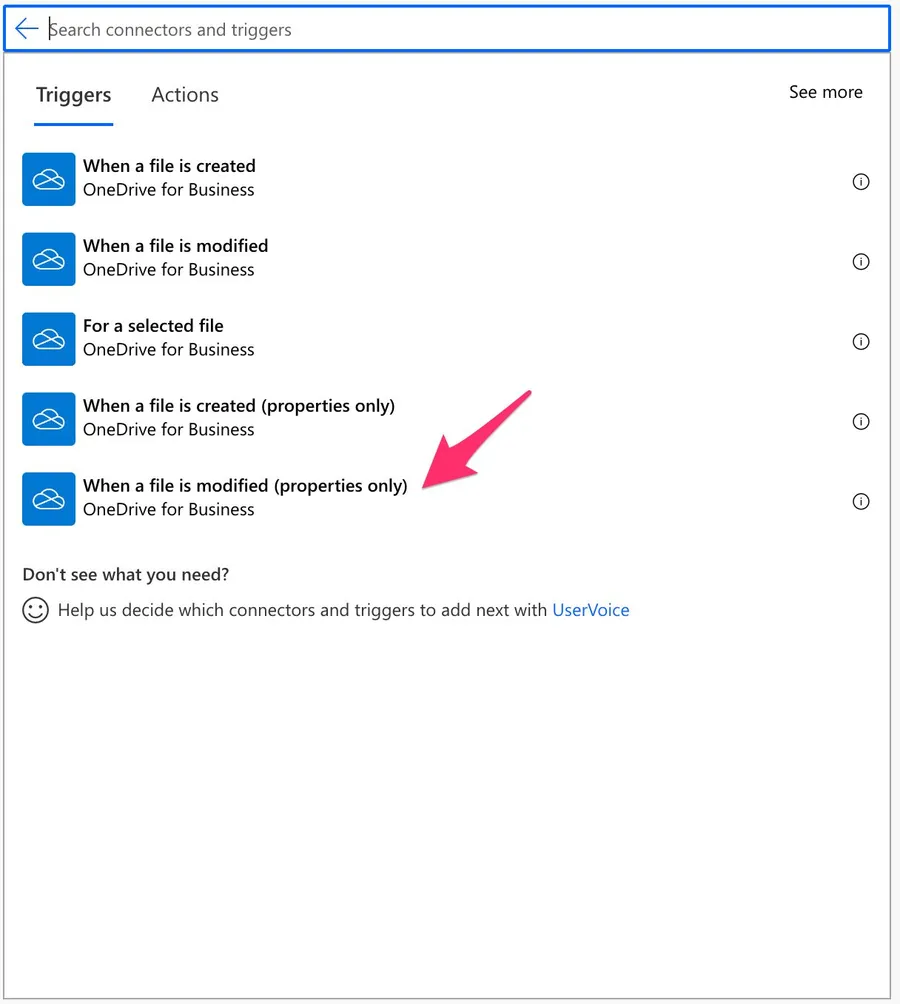Click OneDrive cloud icon for 'For a selected file'
The height and width of the screenshot is (1004, 900).
(x=49, y=339)
